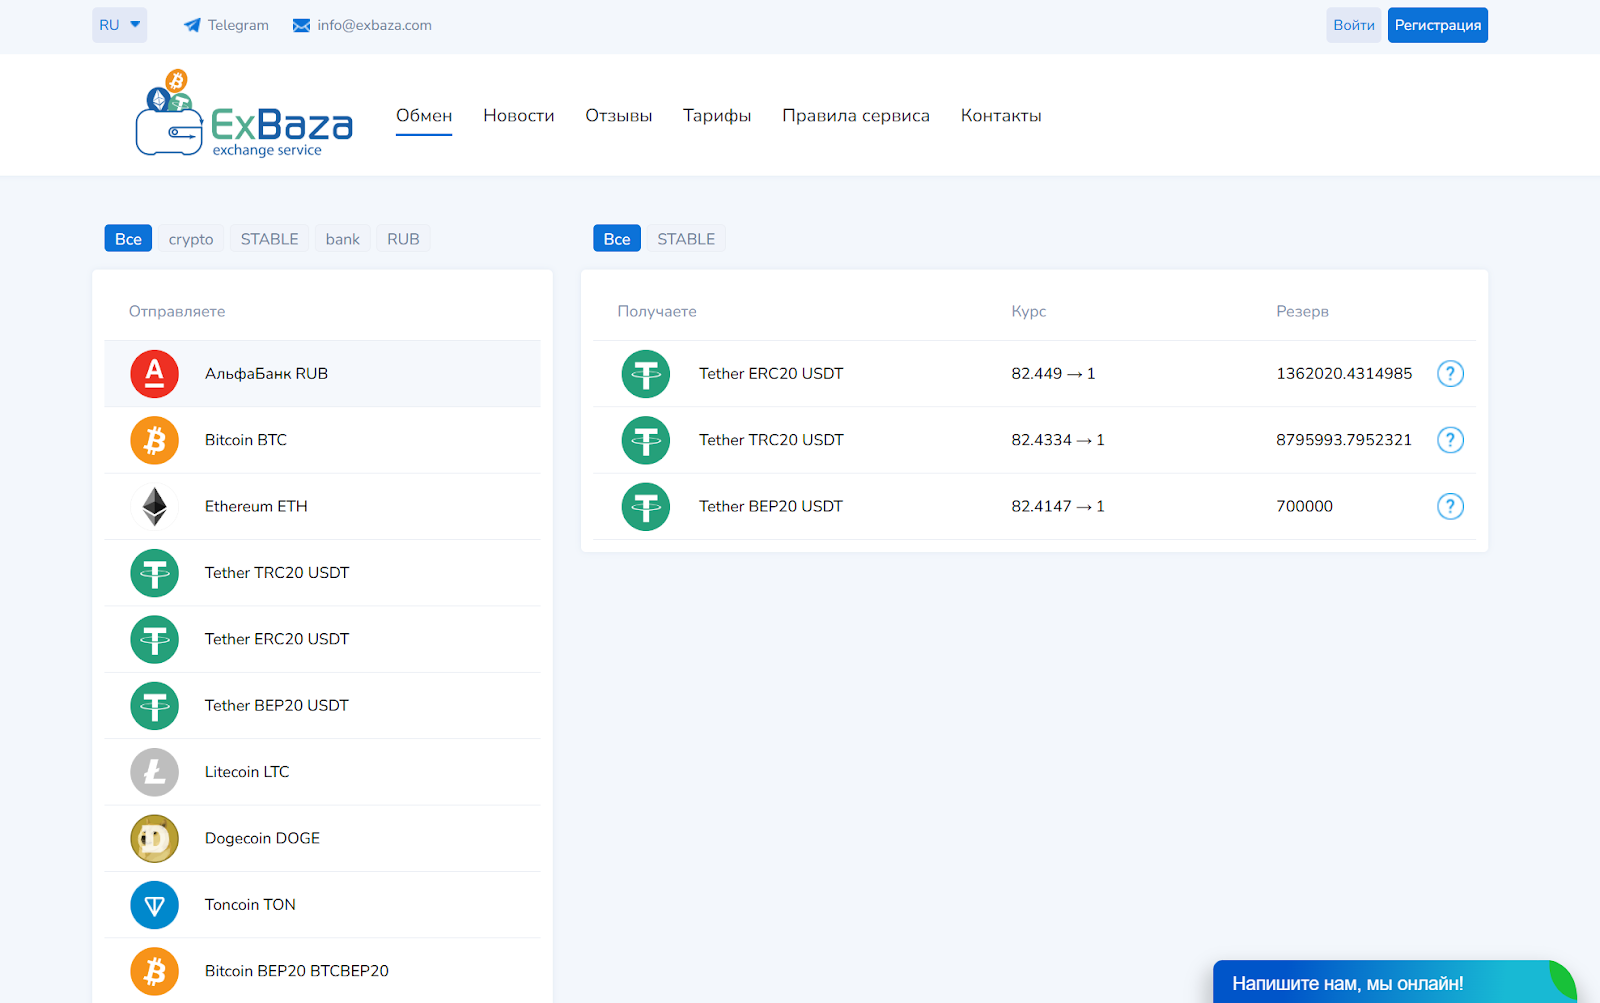Select Ethereum ETH to send
Screen dimensions: 1600x1003
coord(322,507)
